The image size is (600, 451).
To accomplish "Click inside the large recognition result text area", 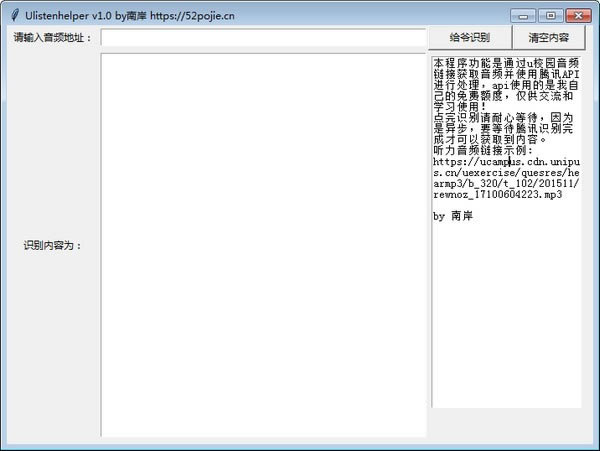I will tap(263, 245).
